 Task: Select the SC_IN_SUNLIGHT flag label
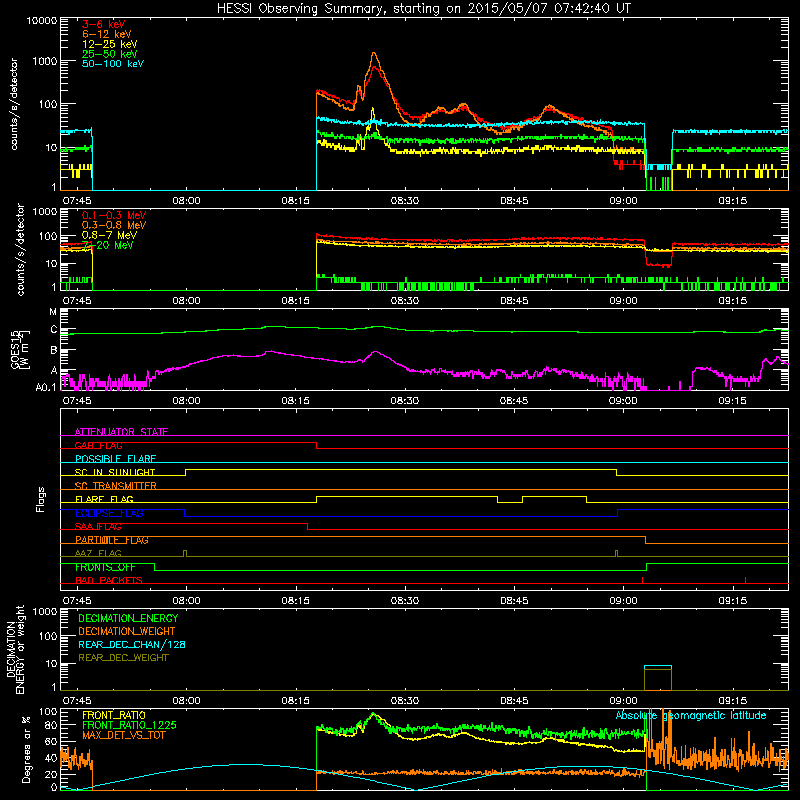(115, 472)
